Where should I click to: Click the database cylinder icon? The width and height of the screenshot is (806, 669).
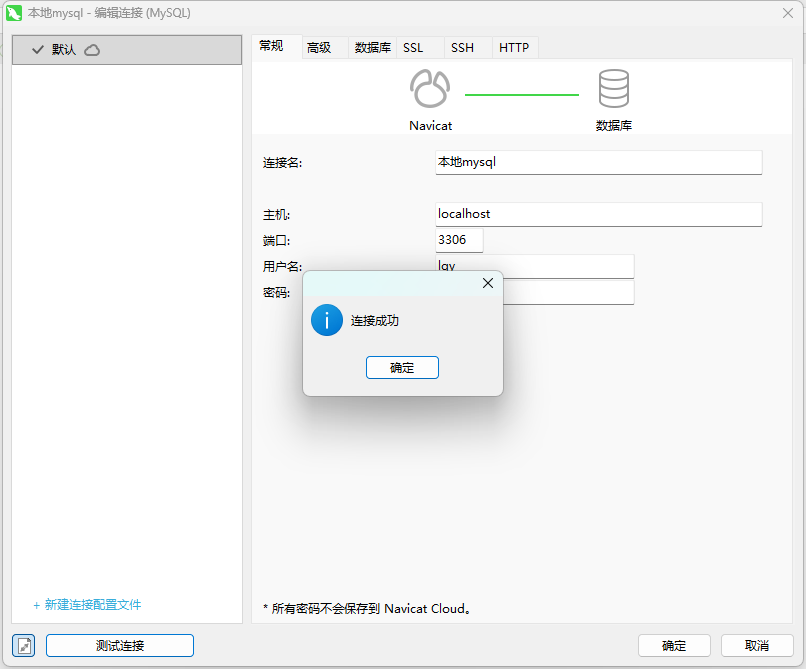613,88
